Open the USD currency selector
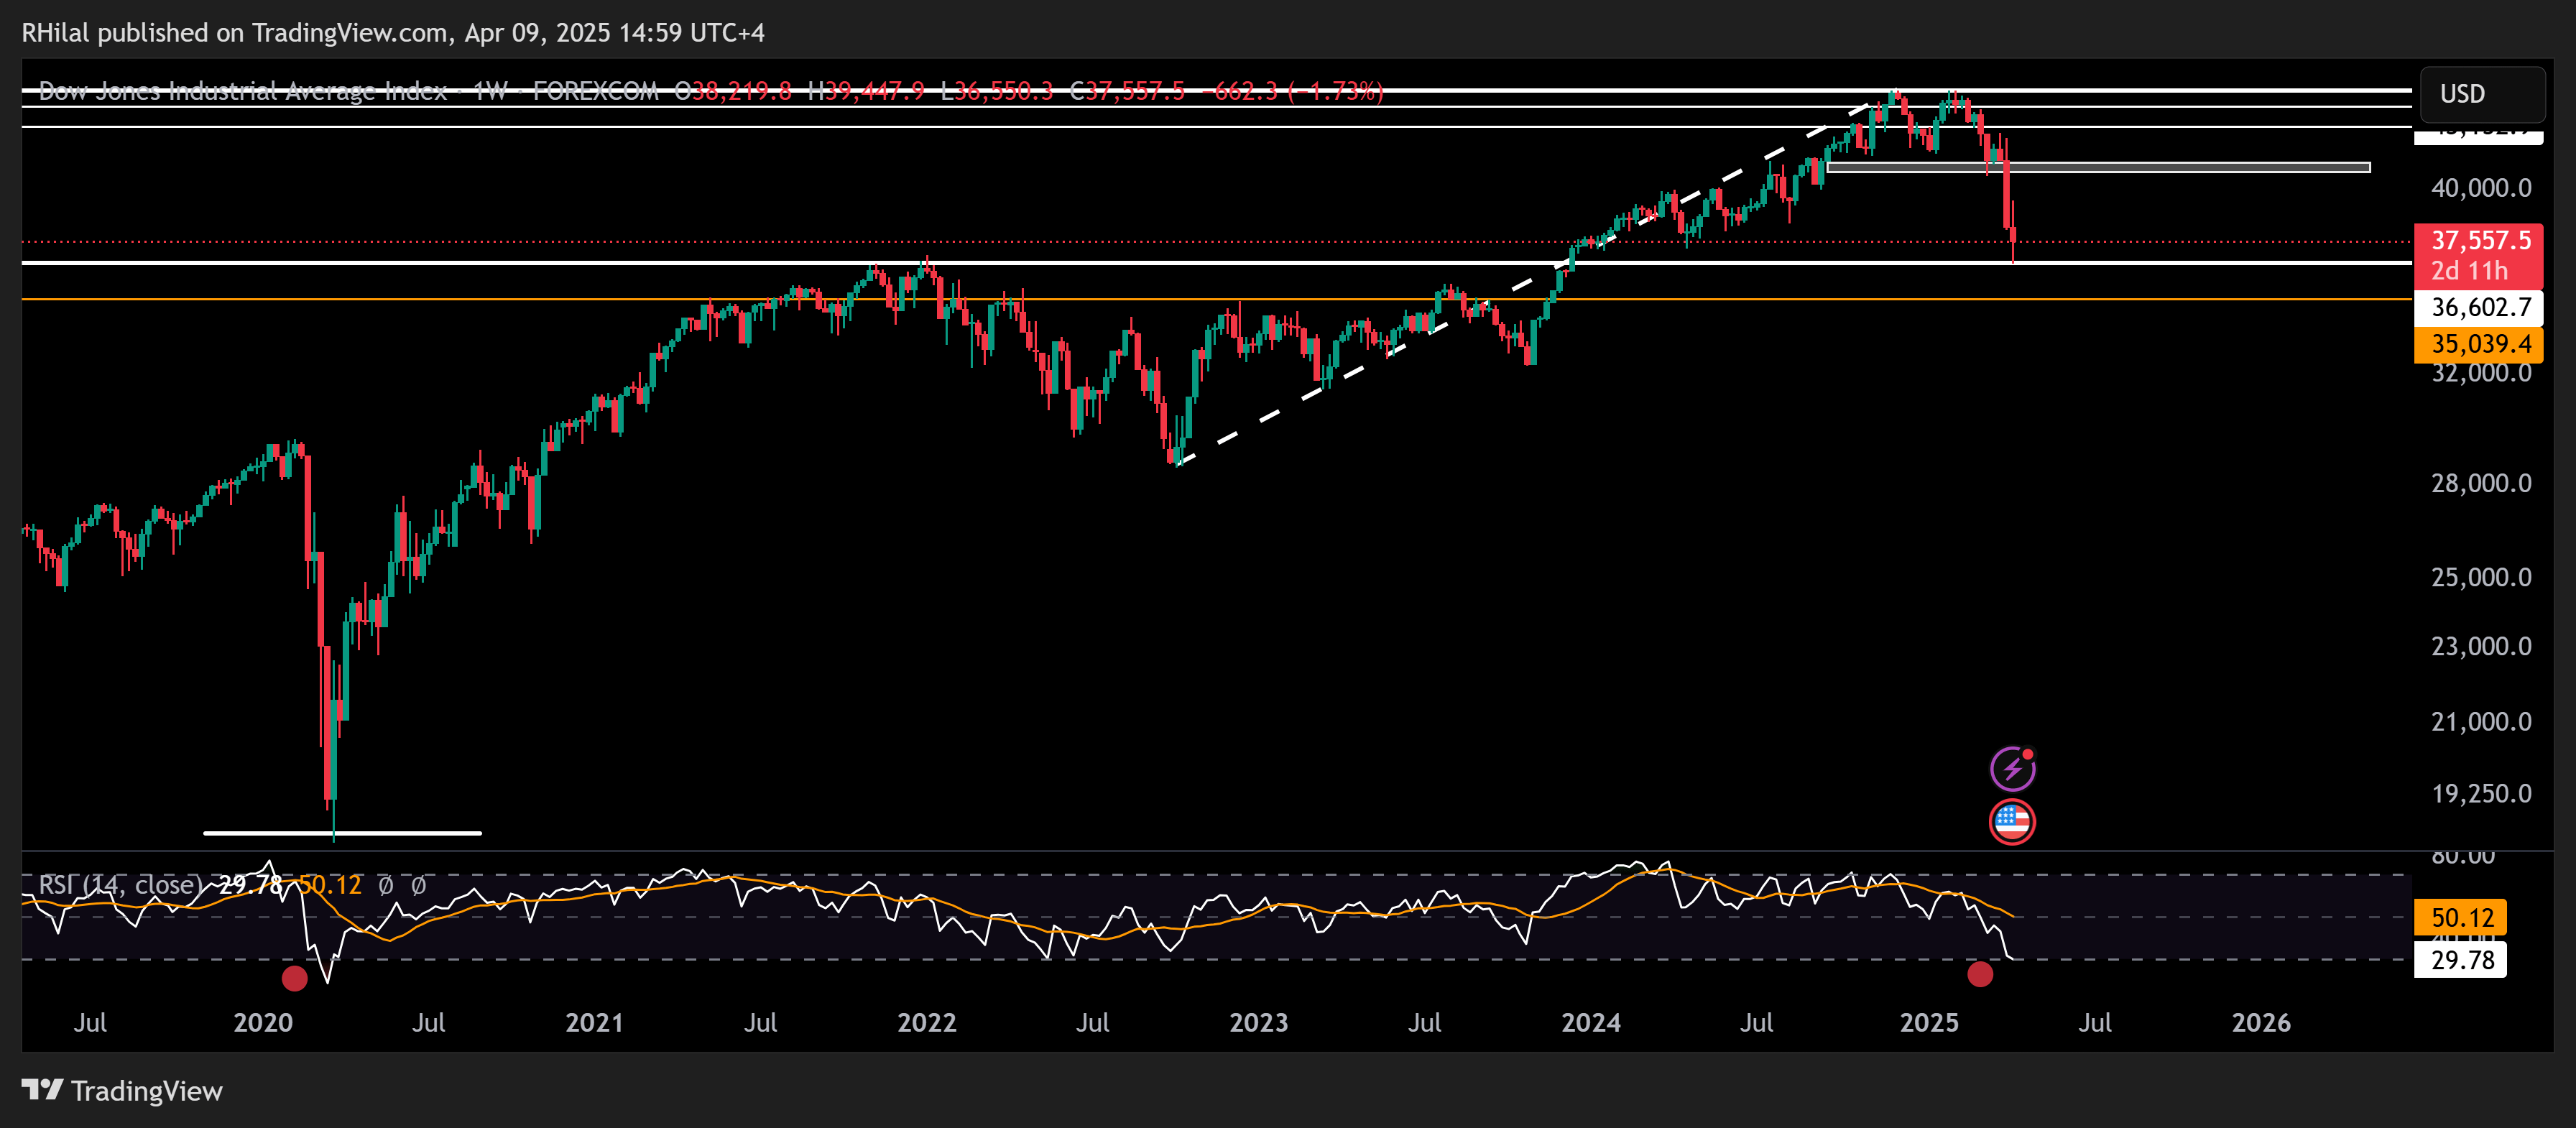 click(2482, 94)
